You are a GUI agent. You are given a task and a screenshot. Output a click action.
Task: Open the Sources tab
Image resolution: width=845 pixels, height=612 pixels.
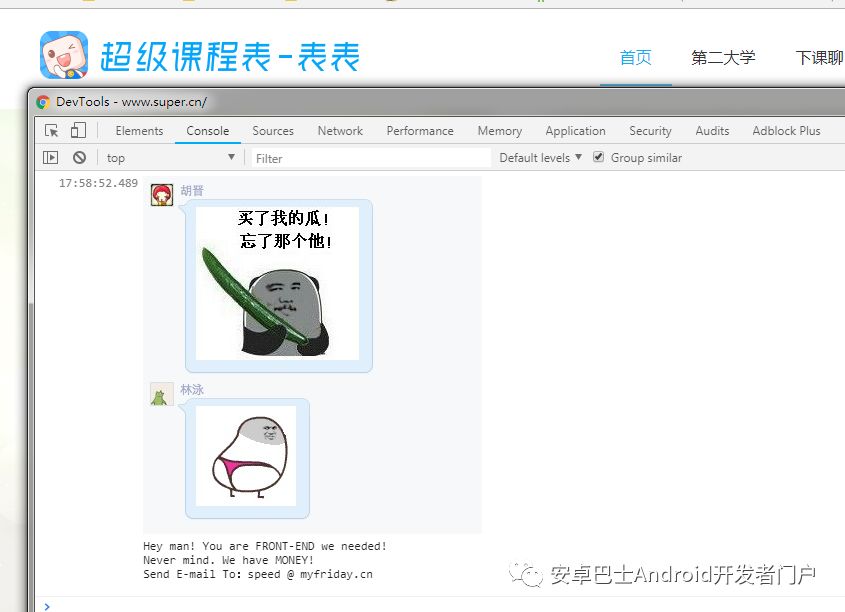[273, 131]
